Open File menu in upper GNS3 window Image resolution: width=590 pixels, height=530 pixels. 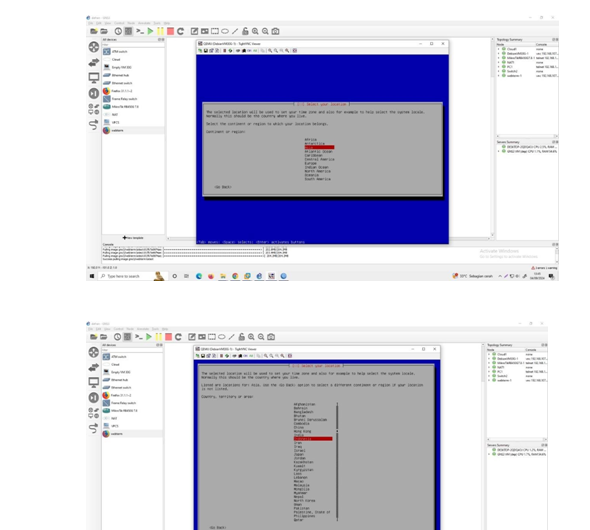click(90, 23)
